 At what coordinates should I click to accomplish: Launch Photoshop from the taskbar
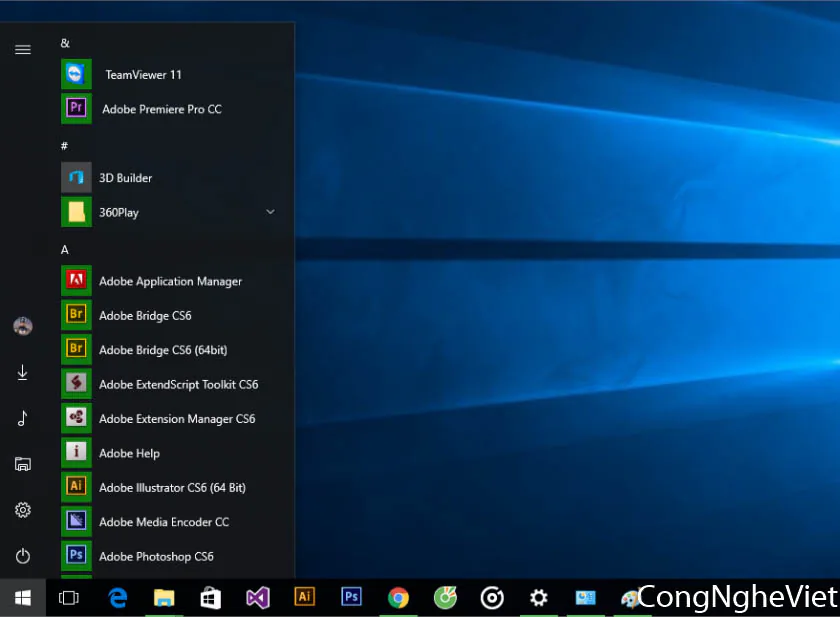tap(351, 597)
